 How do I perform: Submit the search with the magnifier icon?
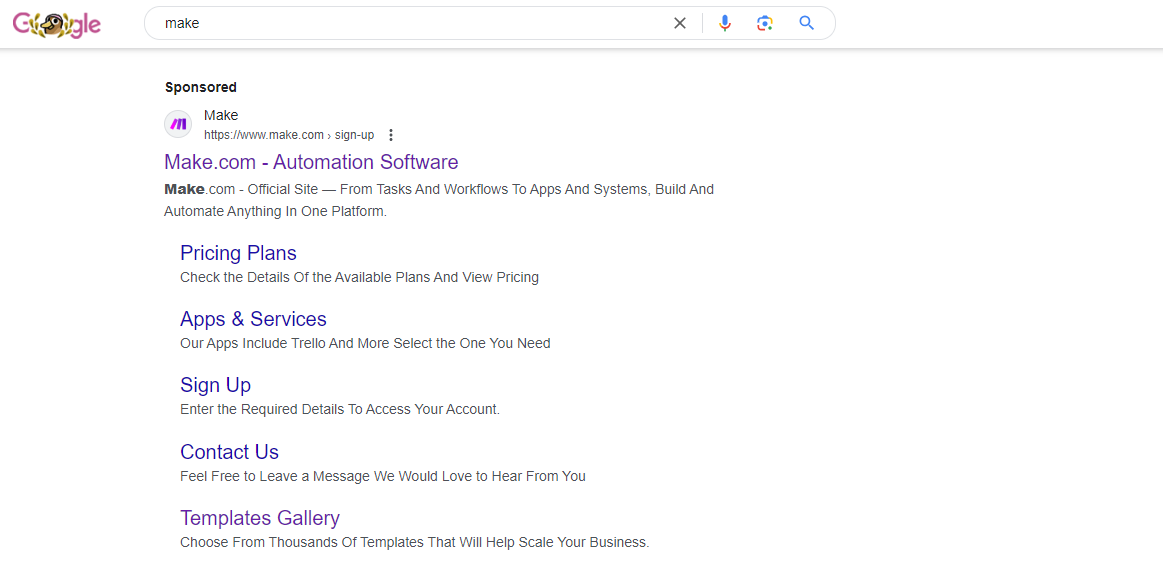click(x=806, y=23)
